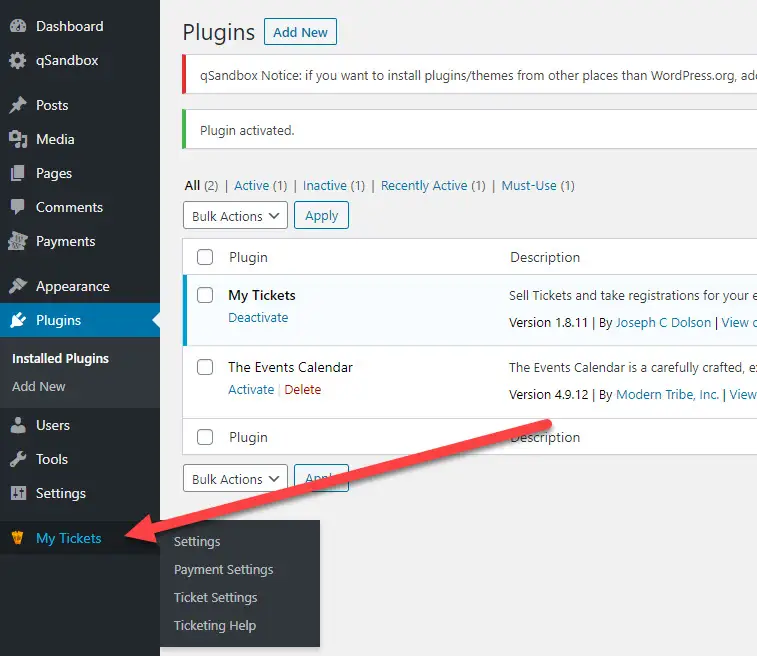
Task: Deactivate the My Tickets plugin
Action: 258,318
